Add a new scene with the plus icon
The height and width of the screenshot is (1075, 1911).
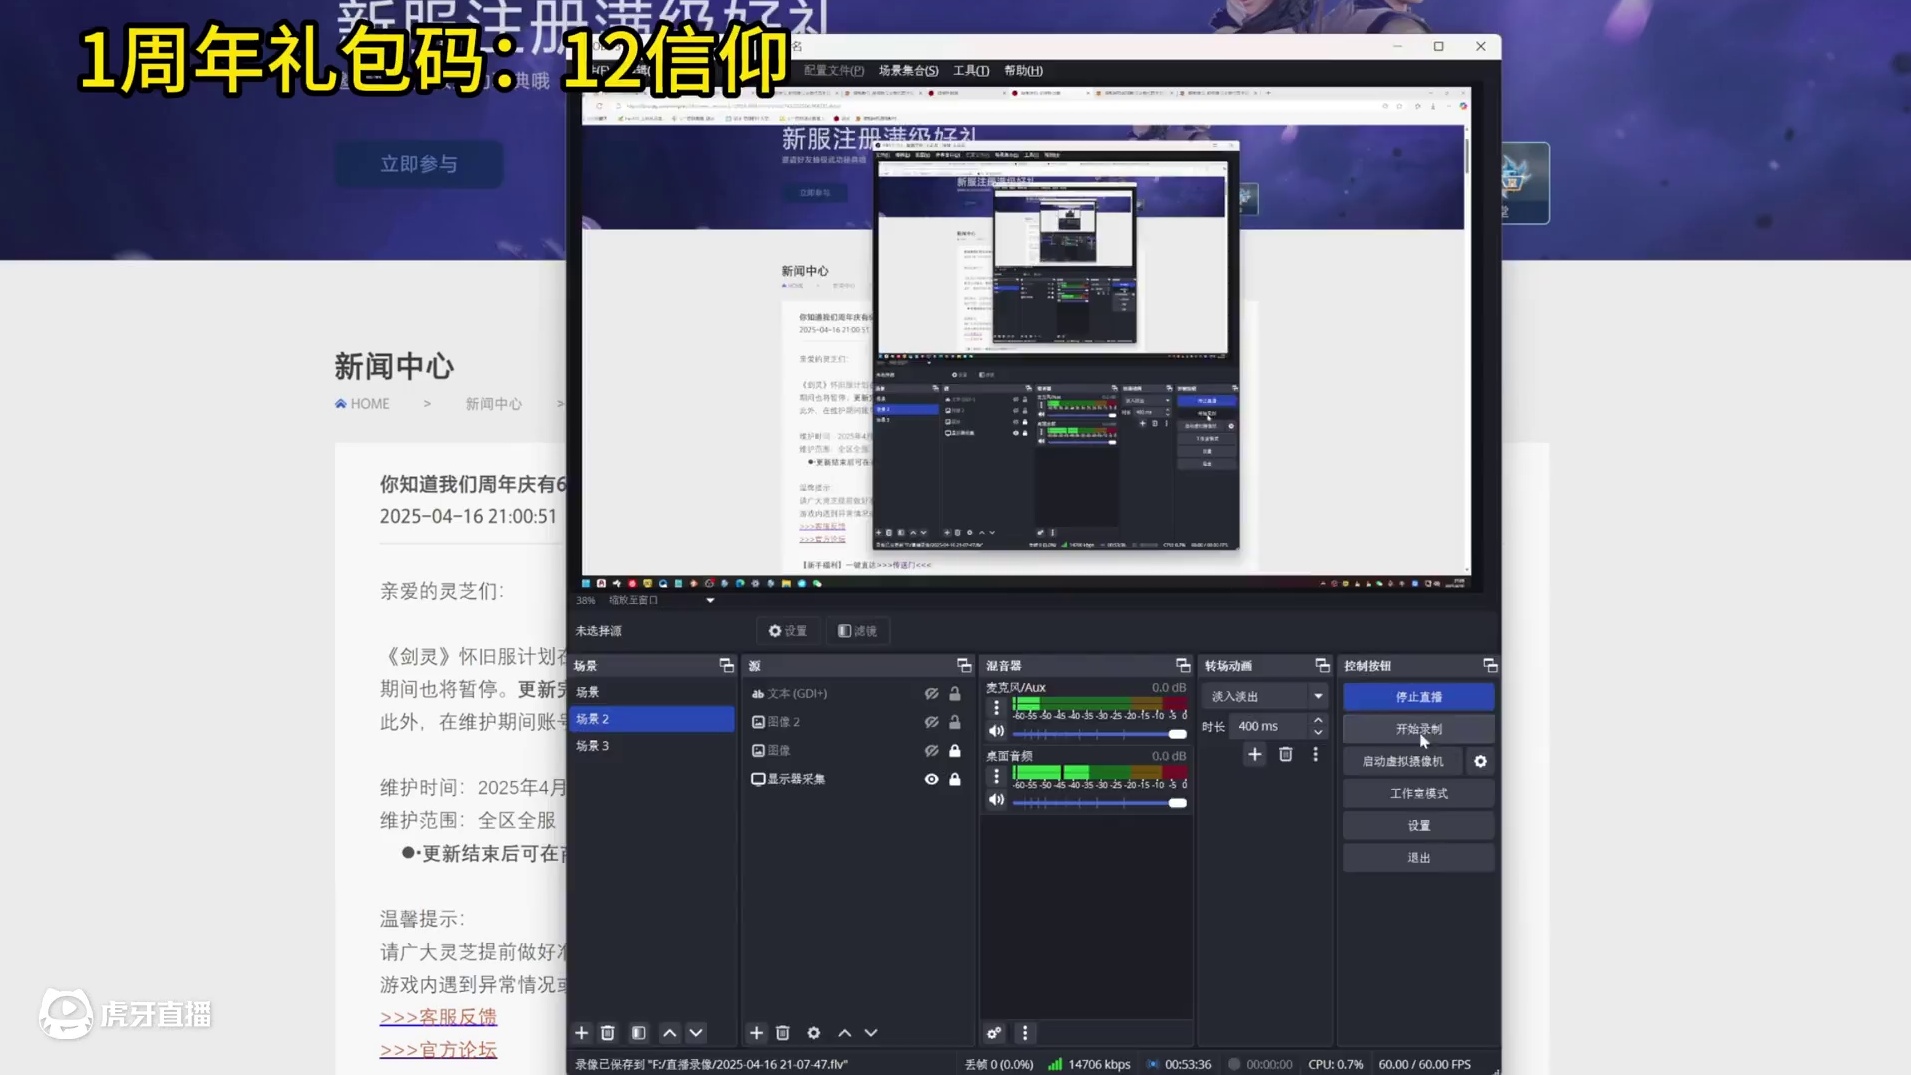coord(582,1032)
